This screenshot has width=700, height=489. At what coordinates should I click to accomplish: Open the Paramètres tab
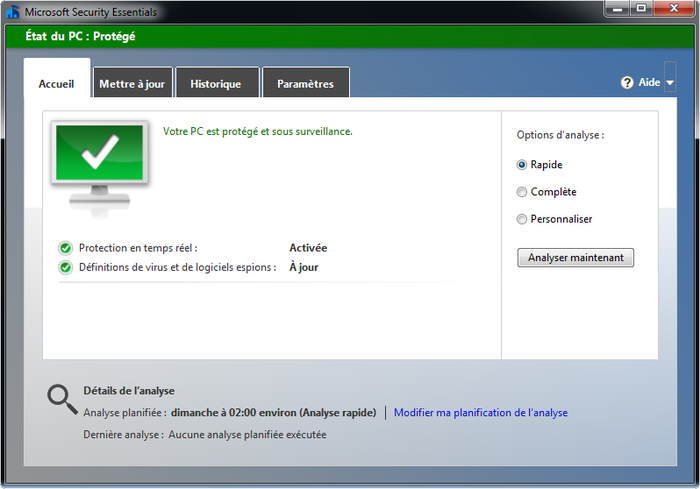point(306,84)
